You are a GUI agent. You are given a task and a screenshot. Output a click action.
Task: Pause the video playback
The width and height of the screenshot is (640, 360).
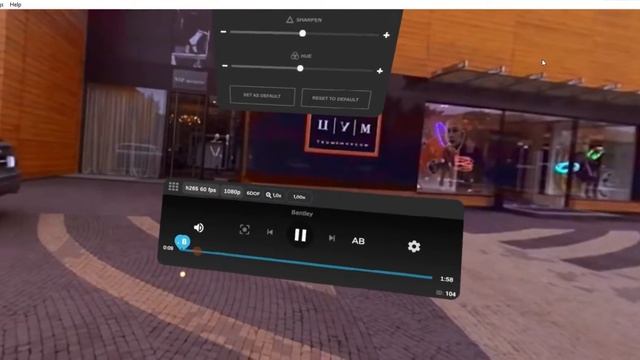click(x=300, y=235)
